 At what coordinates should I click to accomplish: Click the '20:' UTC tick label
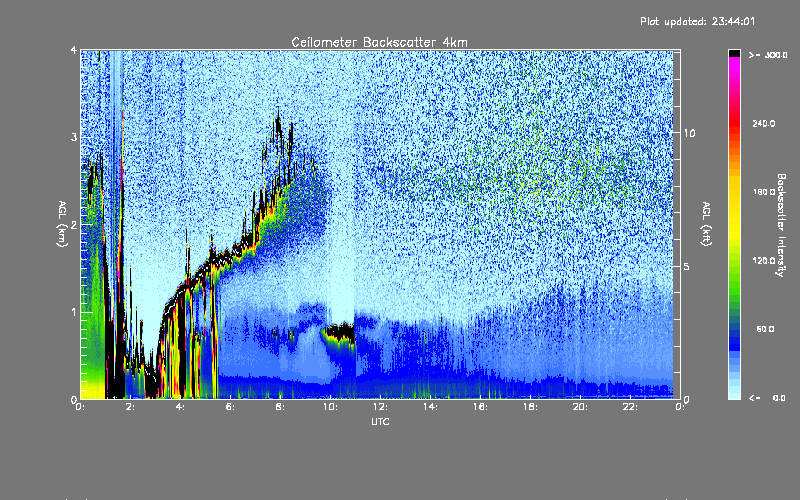[580, 407]
